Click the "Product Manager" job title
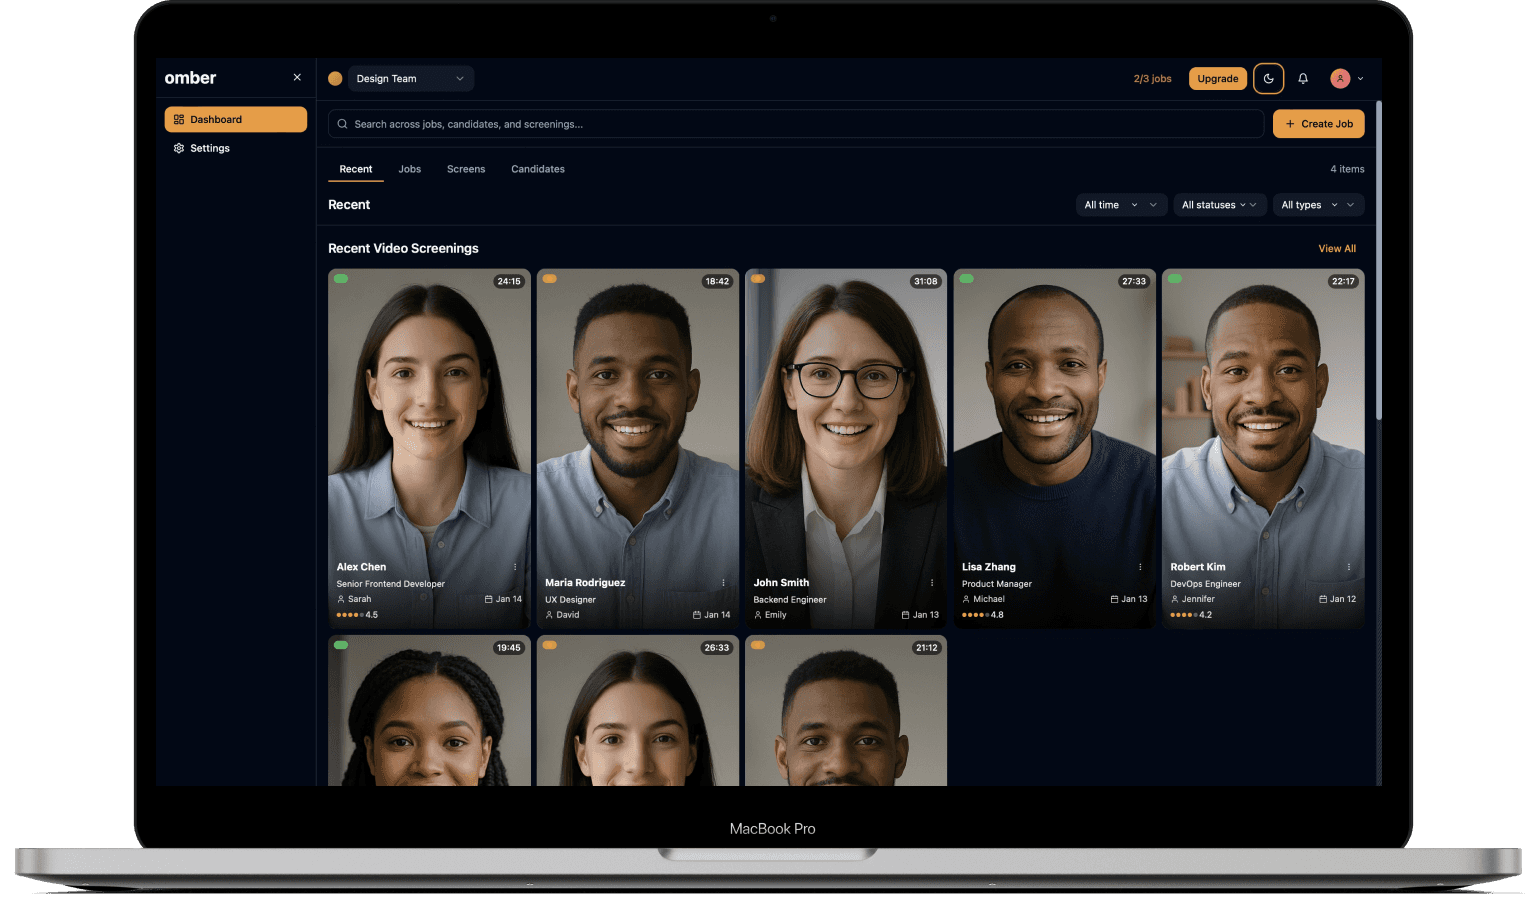This screenshot has width=1536, height=897. click(997, 584)
